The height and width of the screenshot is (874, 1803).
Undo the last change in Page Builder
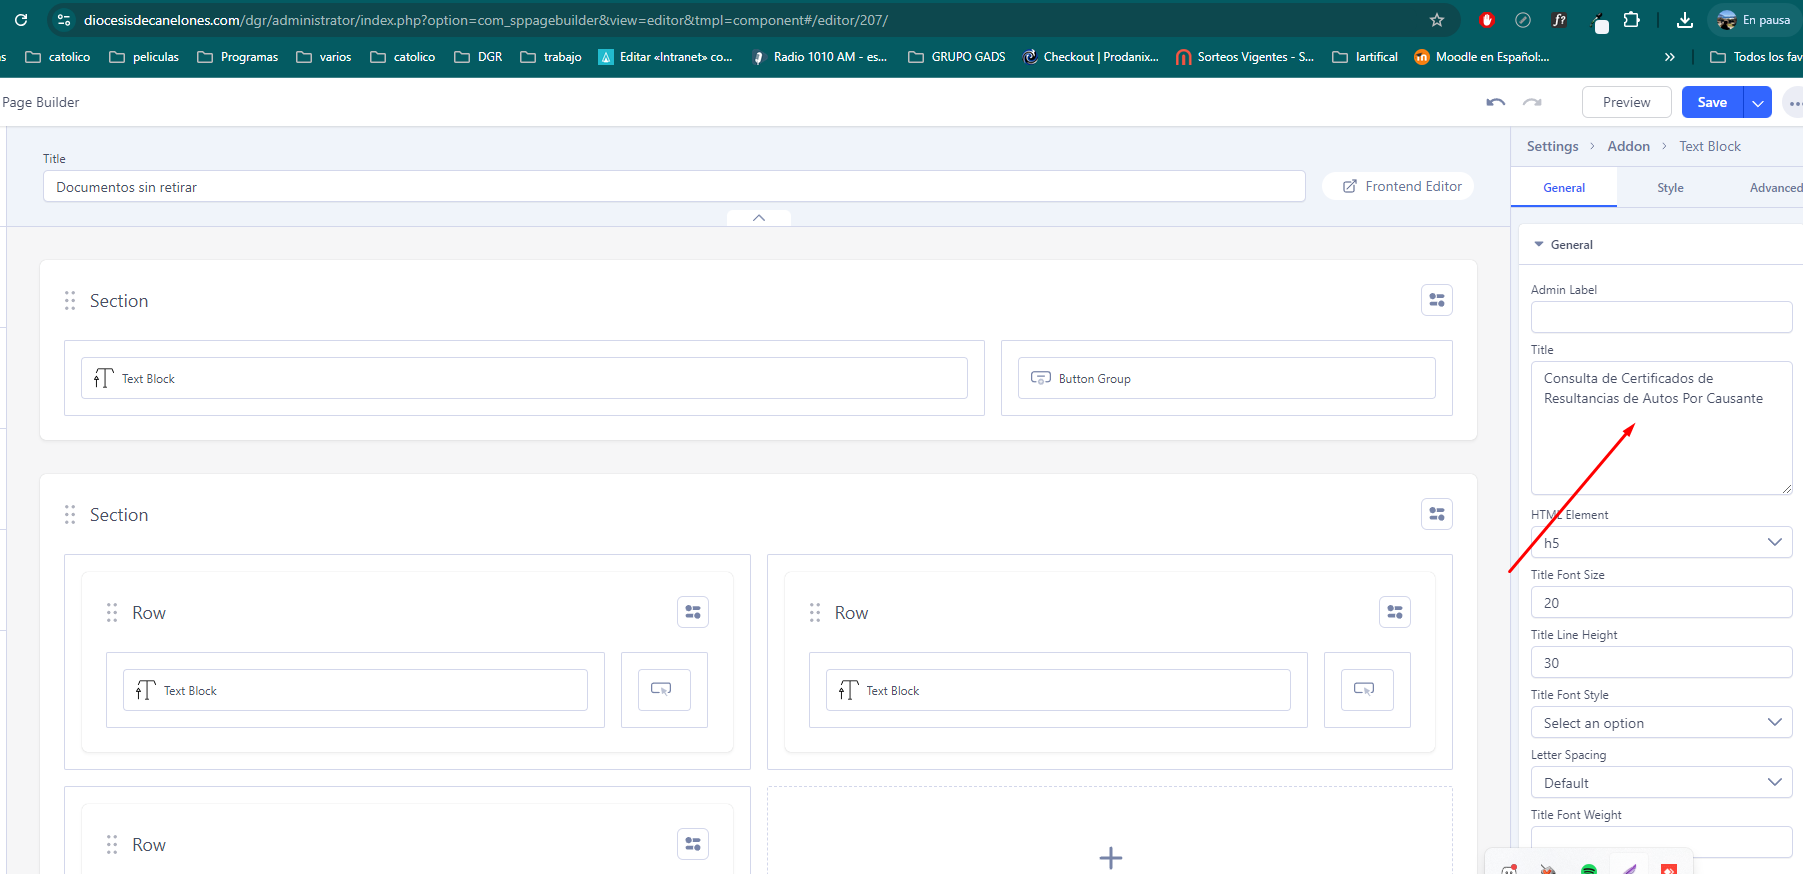(x=1496, y=102)
